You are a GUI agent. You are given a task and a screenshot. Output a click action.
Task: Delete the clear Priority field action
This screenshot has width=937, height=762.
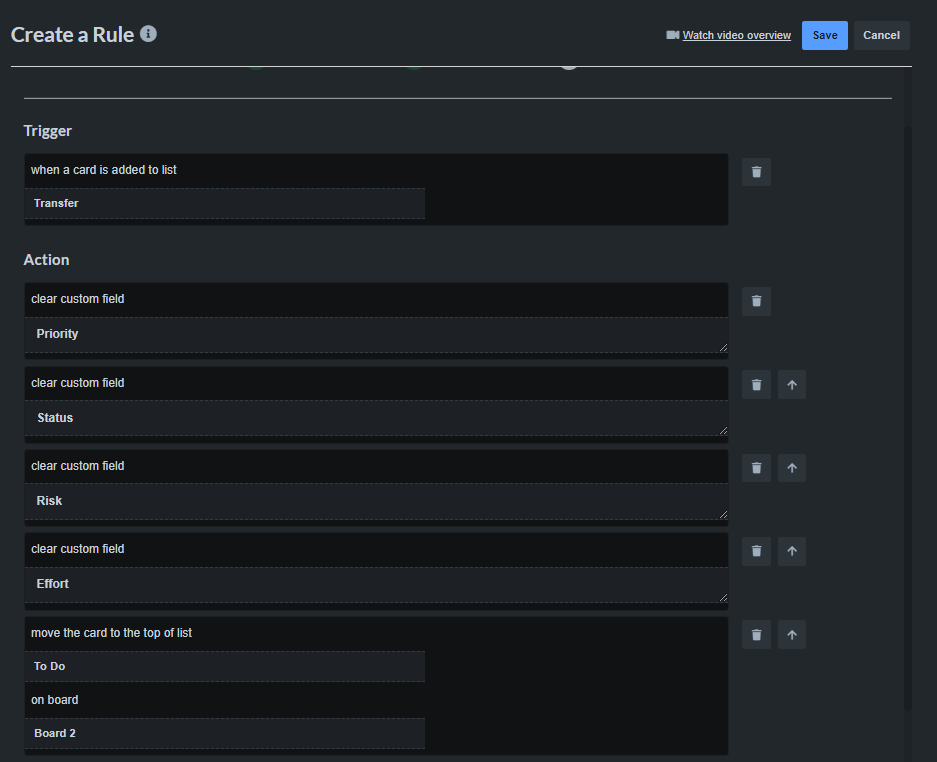756,301
